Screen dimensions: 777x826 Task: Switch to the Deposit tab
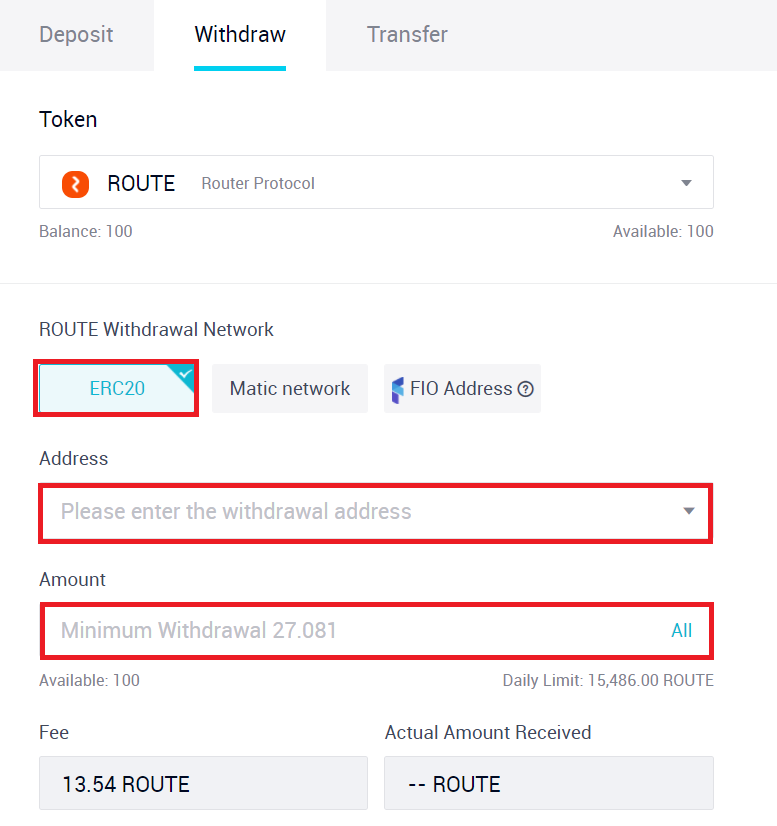(76, 35)
